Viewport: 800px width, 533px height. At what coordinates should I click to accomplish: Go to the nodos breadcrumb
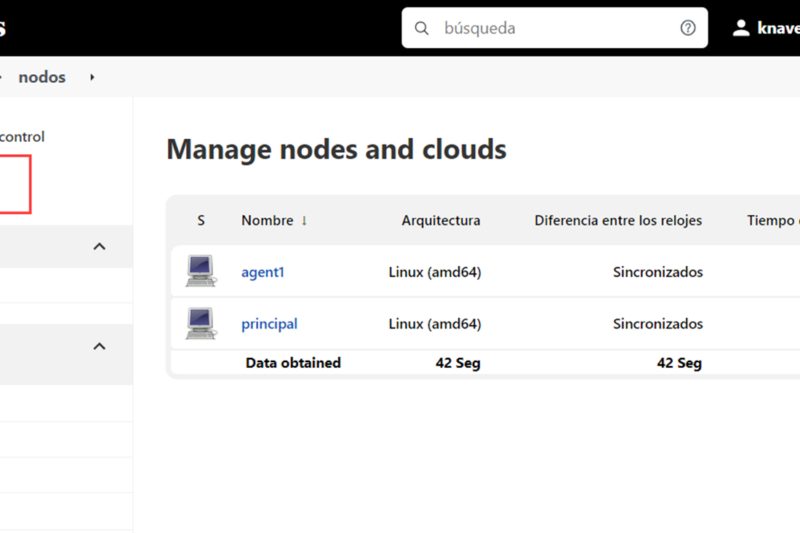(x=42, y=77)
